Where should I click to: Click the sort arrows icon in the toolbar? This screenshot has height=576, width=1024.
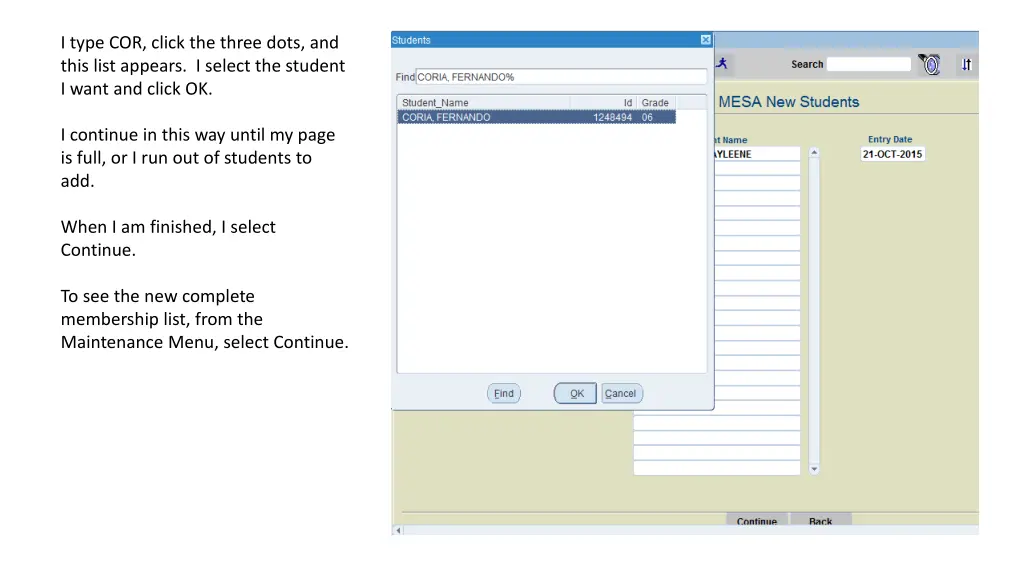pyautogui.click(x=967, y=64)
